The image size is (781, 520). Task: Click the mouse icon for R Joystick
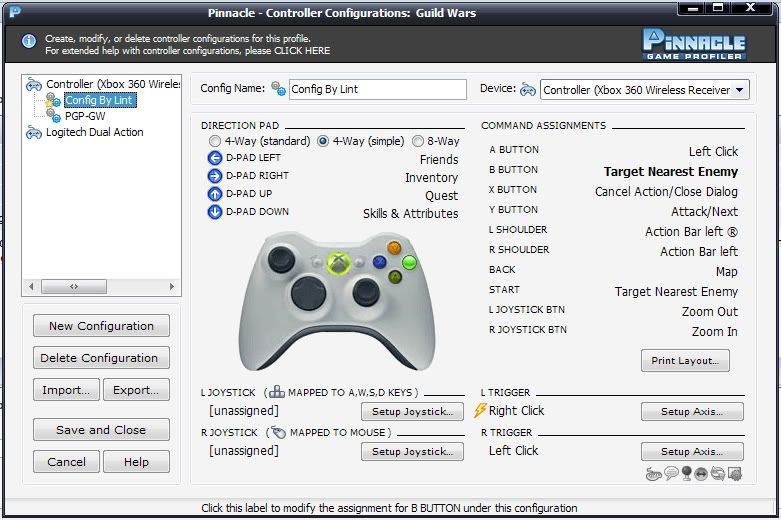pyautogui.click(x=278, y=432)
